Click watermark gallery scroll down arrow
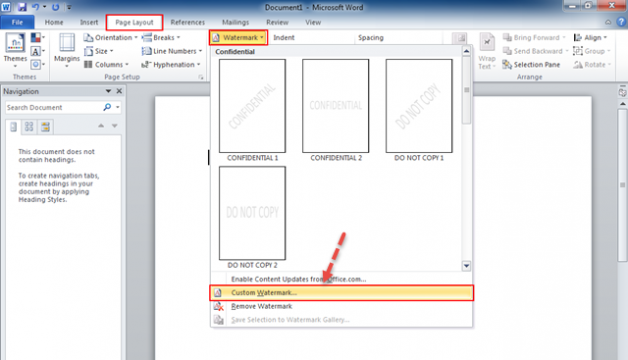Screen dimensions: 628x360 tap(466, 265)
